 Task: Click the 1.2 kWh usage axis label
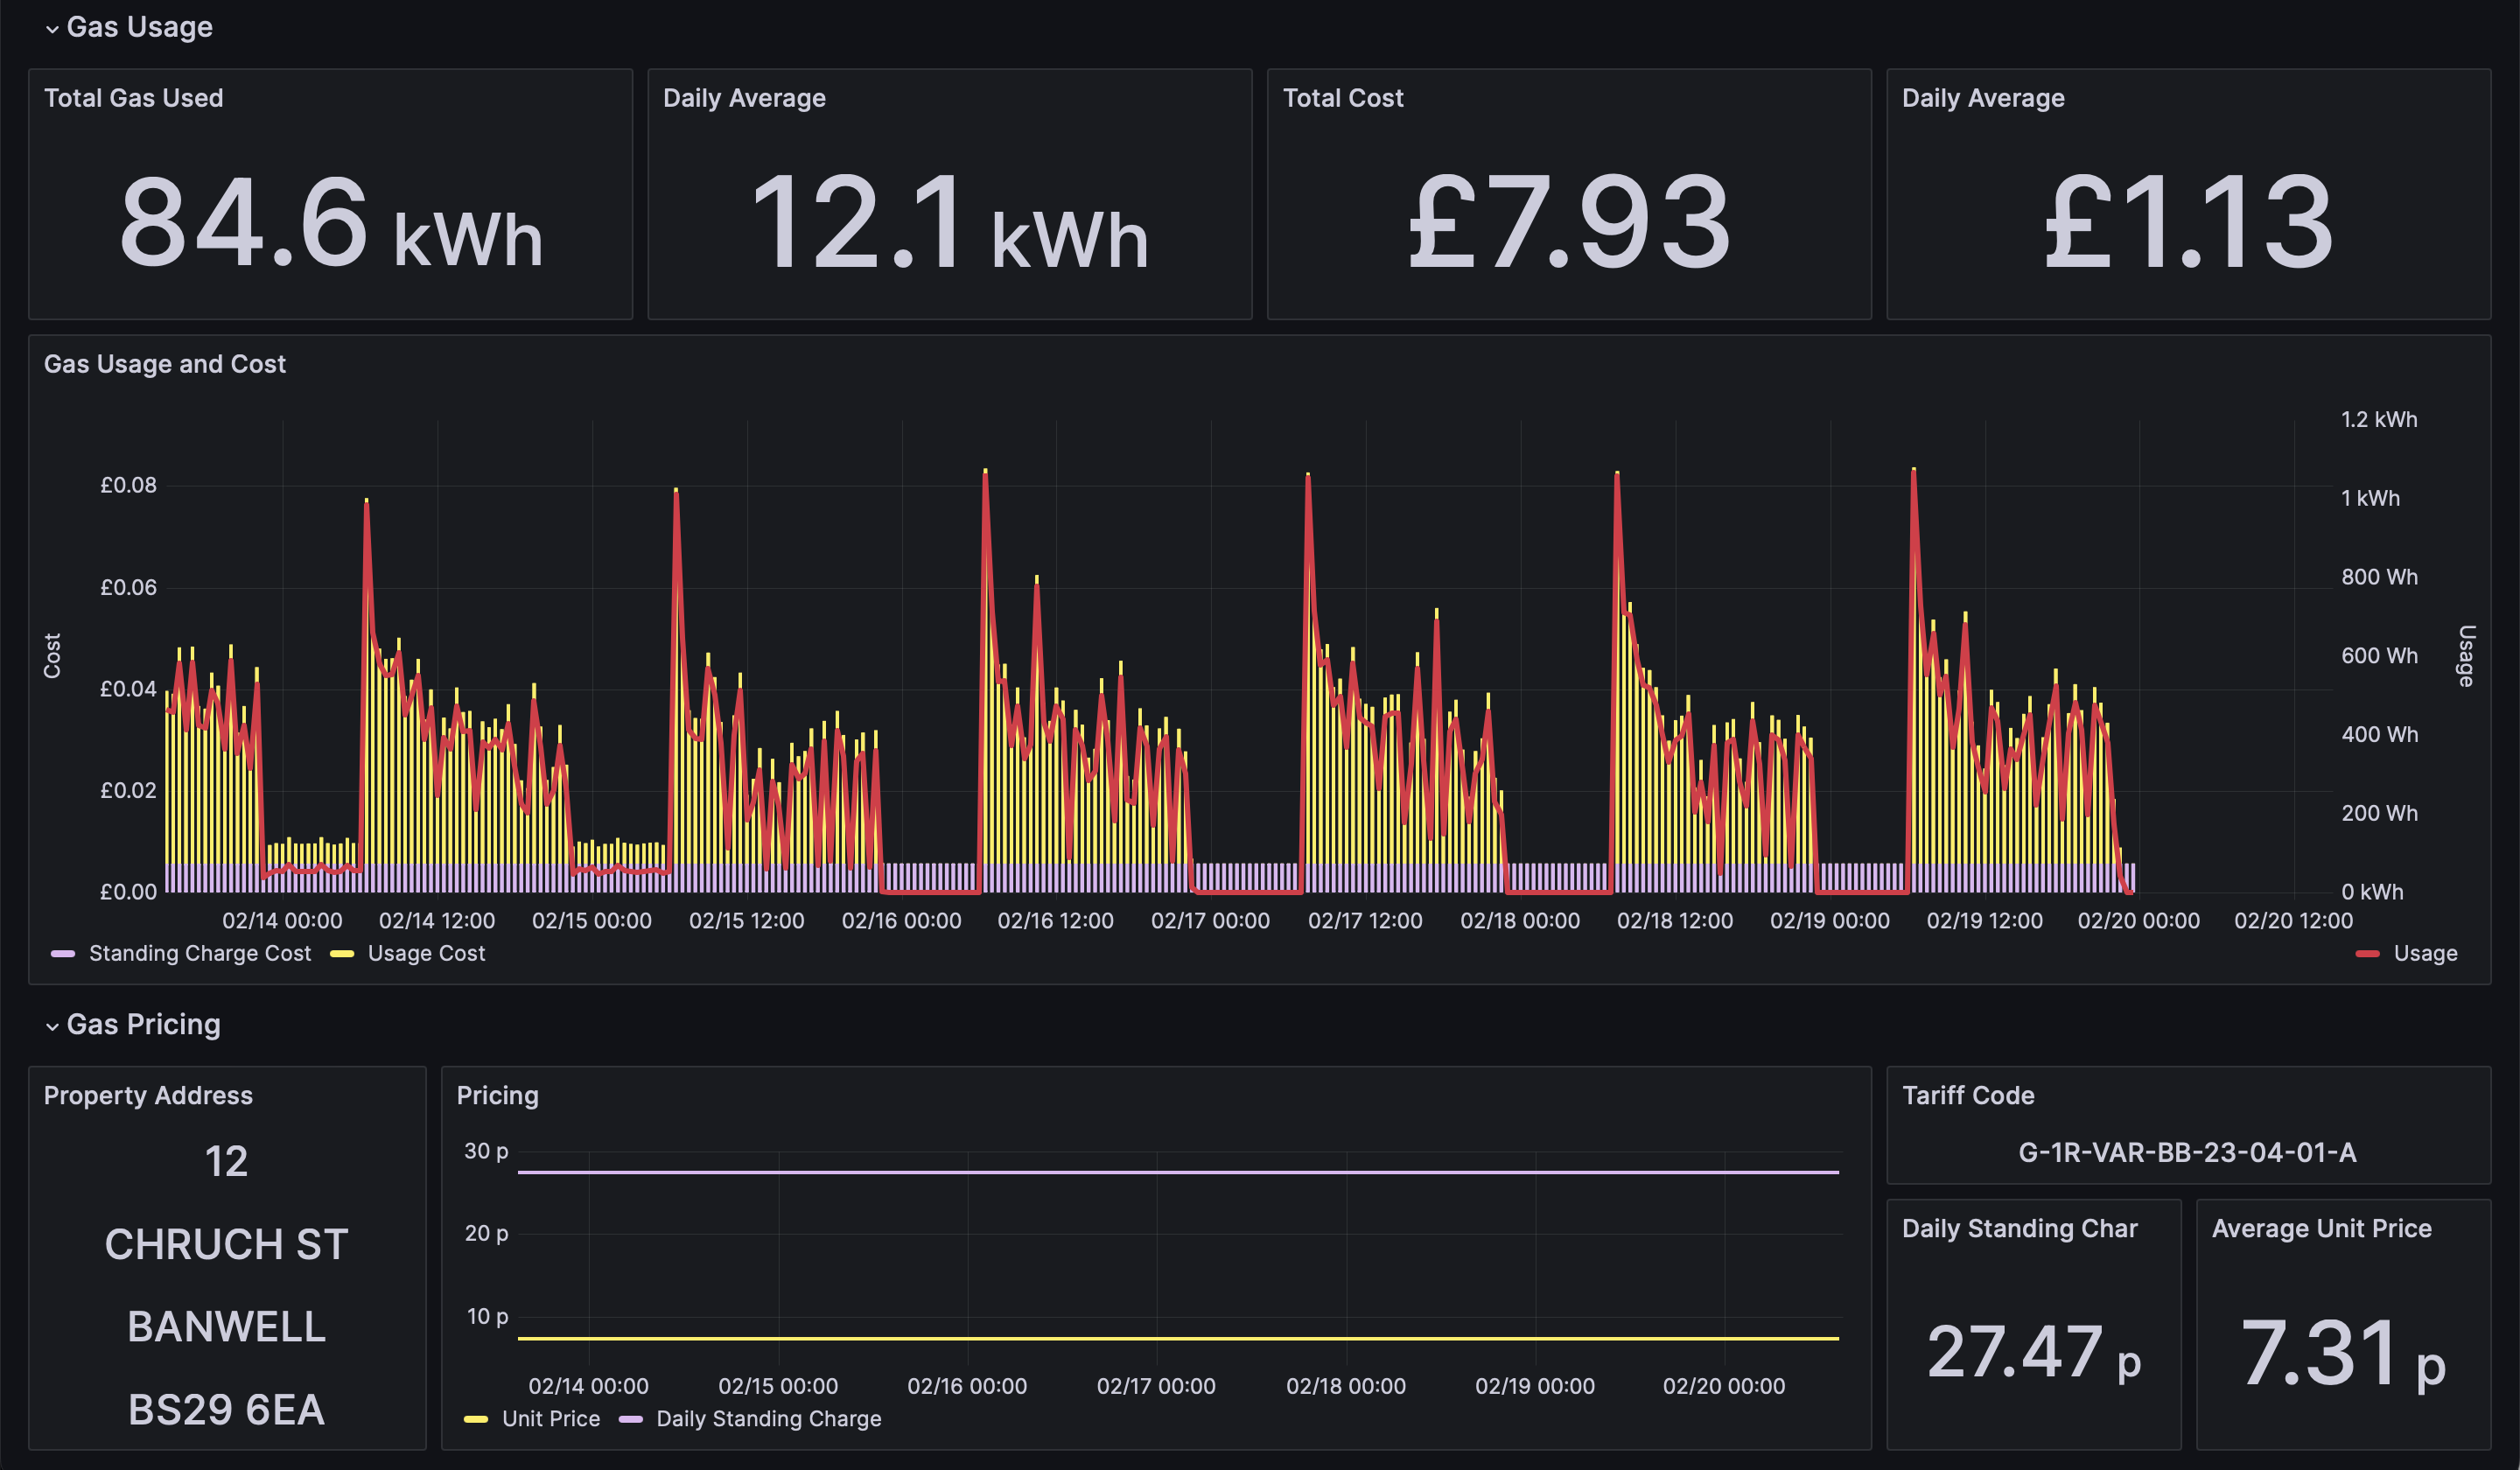2379,419
